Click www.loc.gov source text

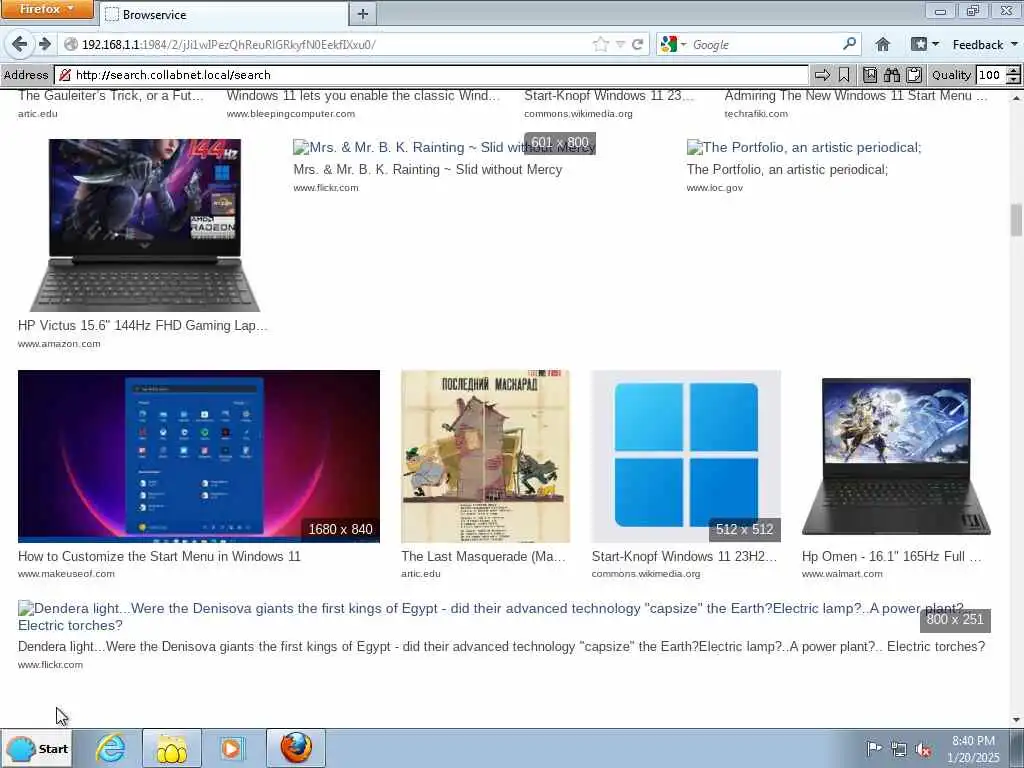point(714,187)
